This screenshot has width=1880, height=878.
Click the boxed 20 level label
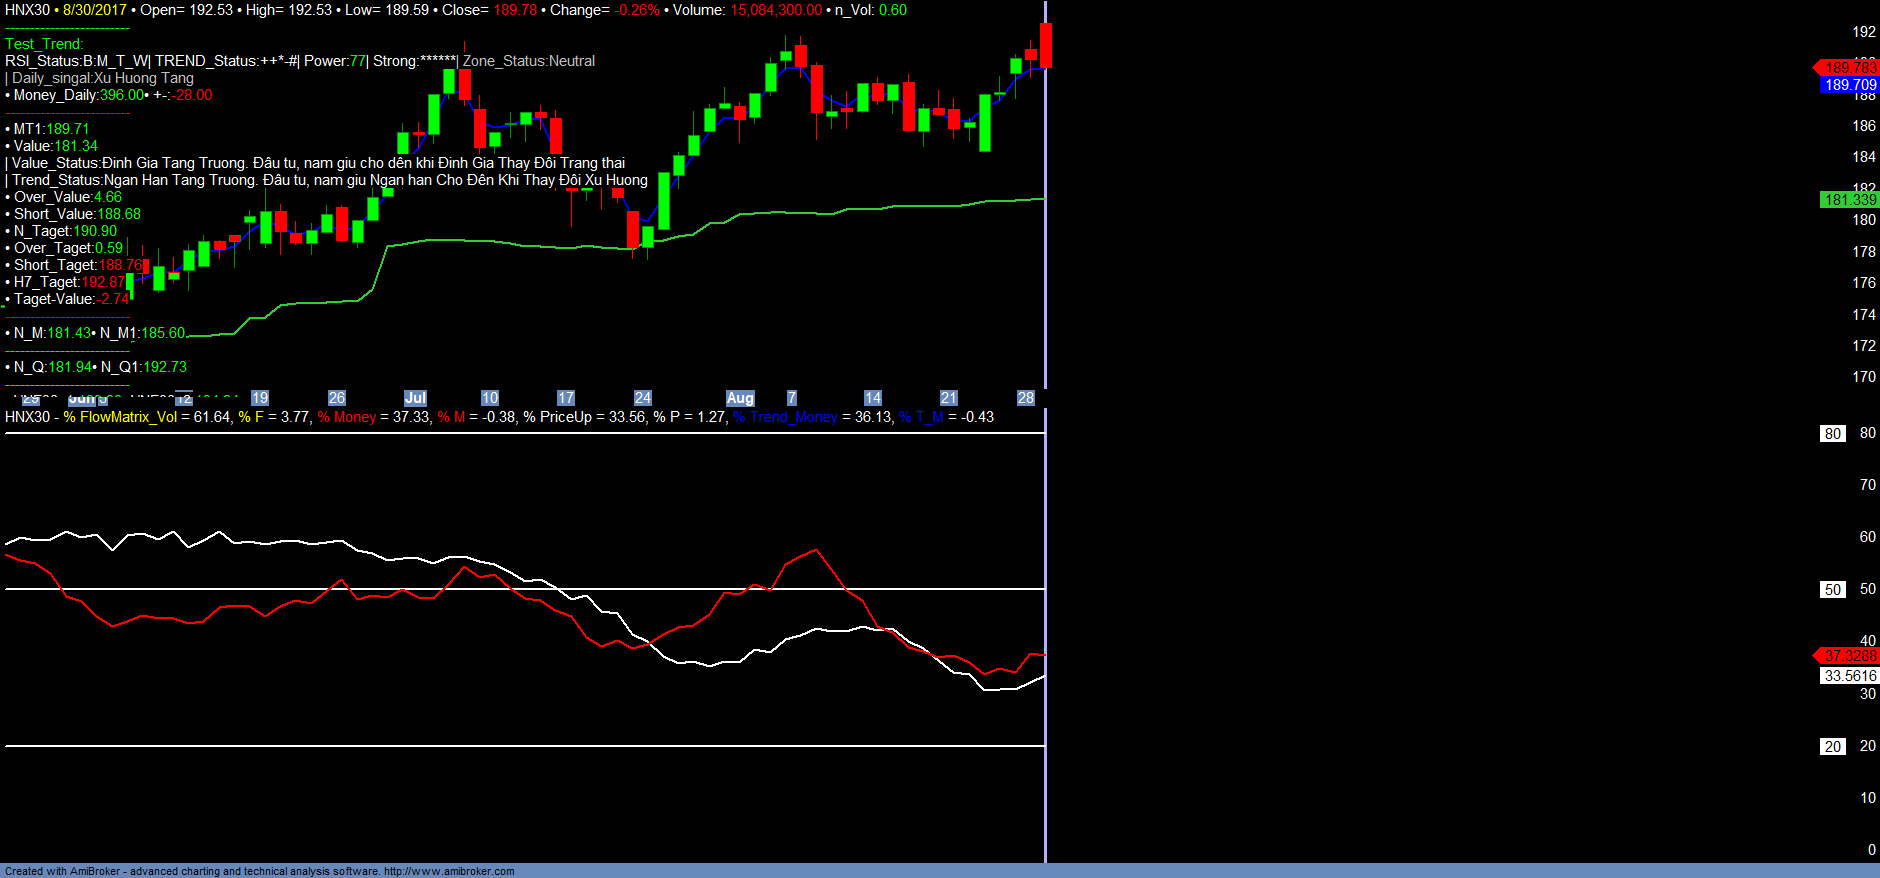(1833, 747)
